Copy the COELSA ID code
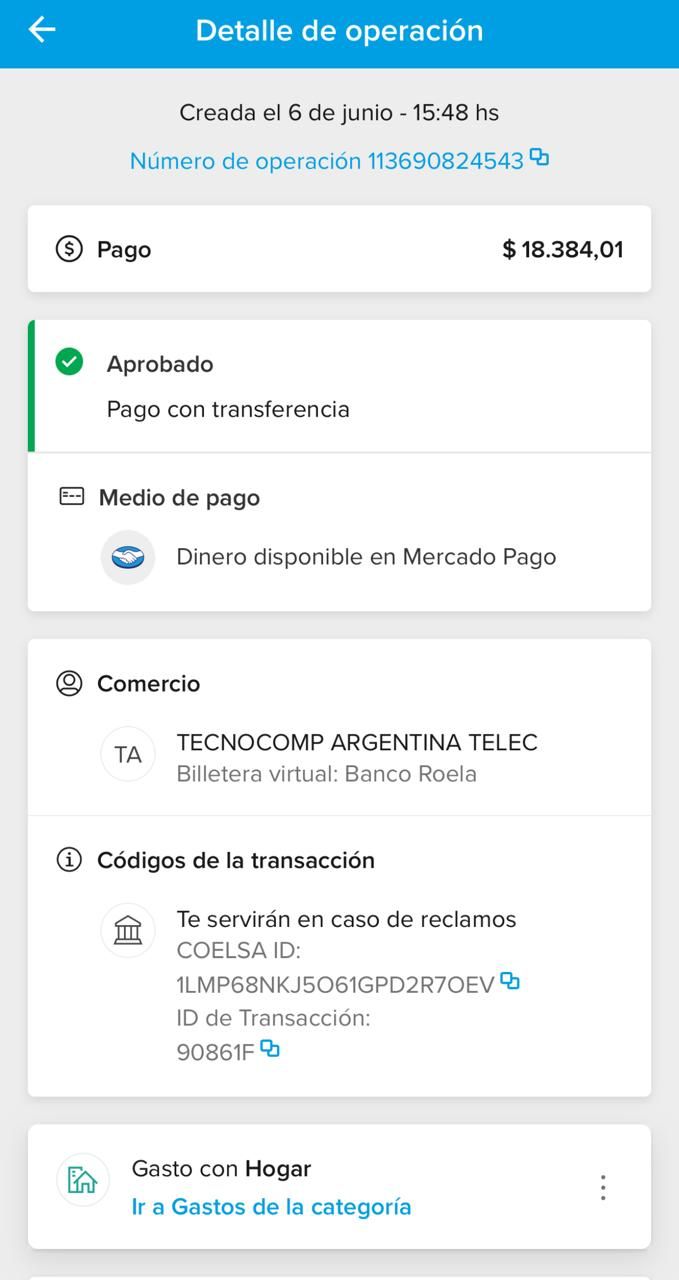 [x=510, y=981]
